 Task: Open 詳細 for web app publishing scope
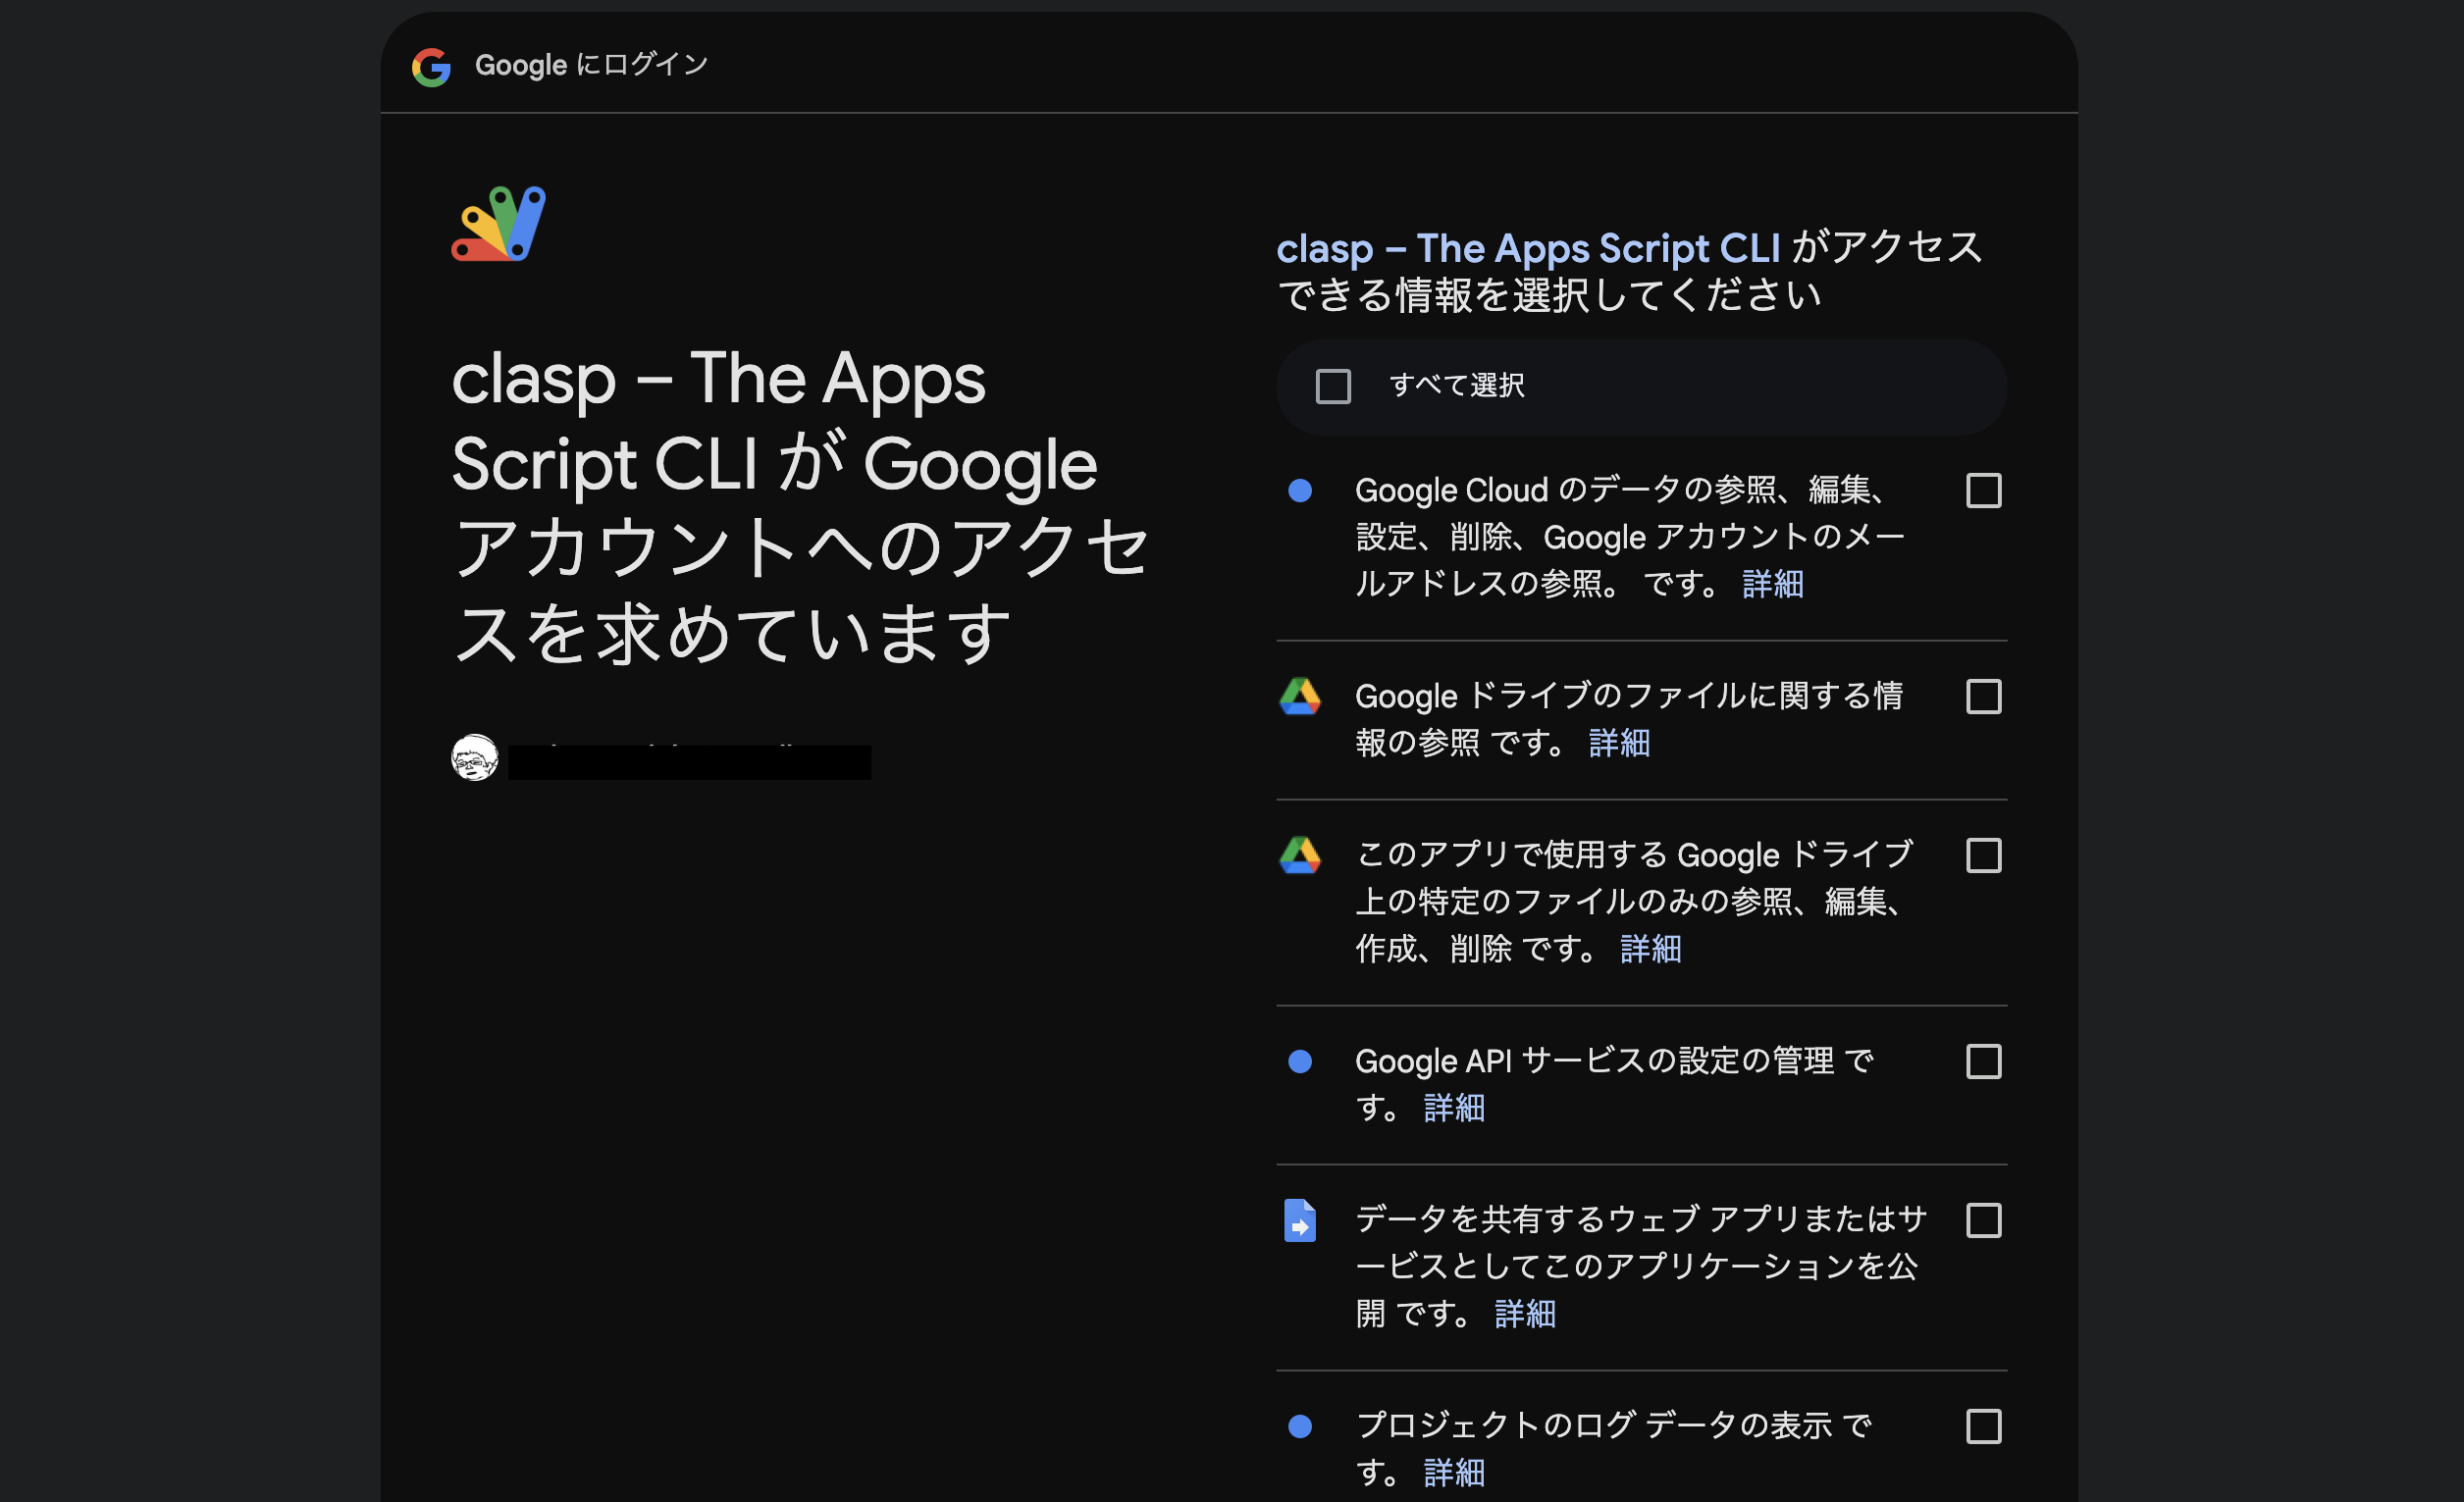1524,1315
